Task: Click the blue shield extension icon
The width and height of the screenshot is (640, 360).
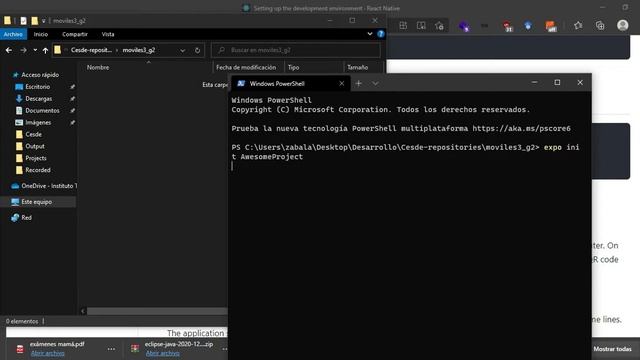Action: click(x=528, y=26)
